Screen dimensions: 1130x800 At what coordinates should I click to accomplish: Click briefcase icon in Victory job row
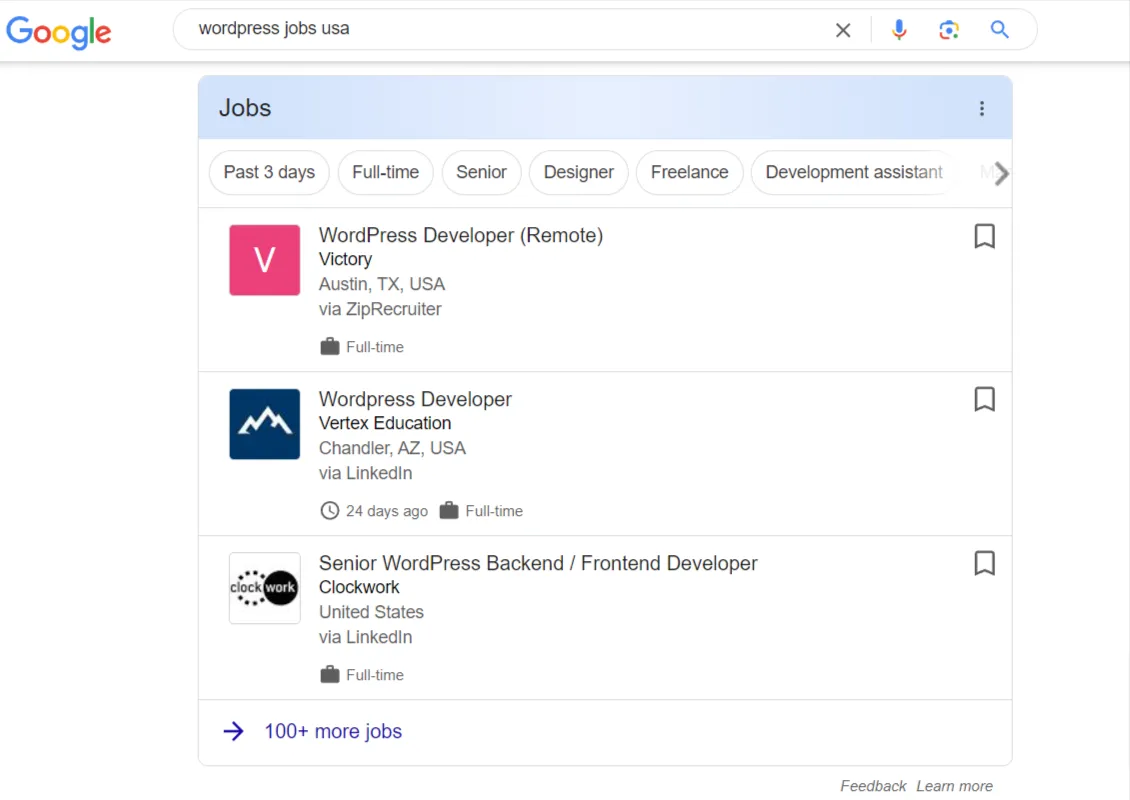coord(329,347)
